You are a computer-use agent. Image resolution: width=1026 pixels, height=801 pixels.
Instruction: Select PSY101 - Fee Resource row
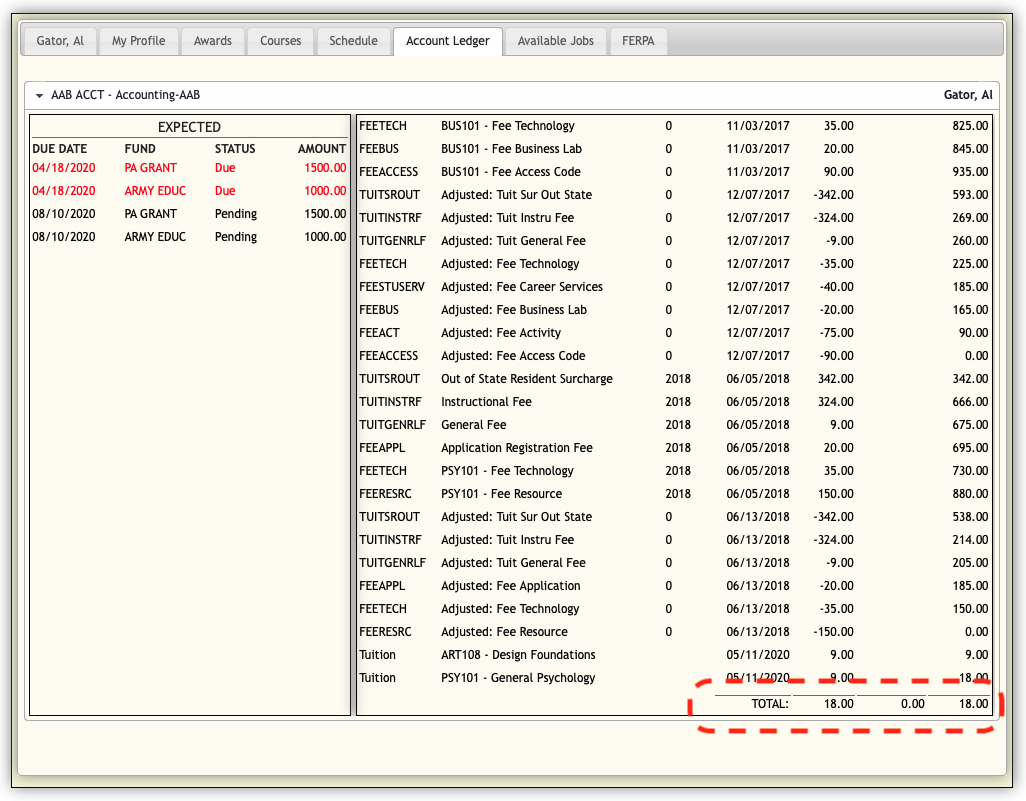[x=674, y=494]
